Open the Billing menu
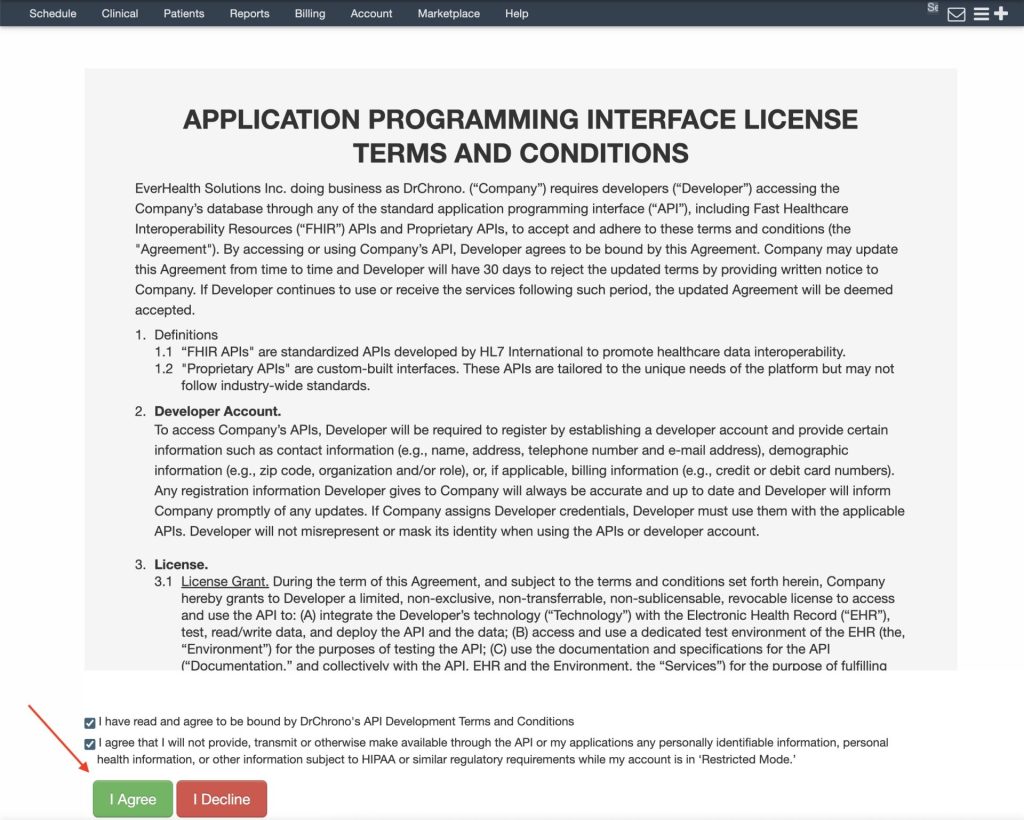 click(310, 13)
